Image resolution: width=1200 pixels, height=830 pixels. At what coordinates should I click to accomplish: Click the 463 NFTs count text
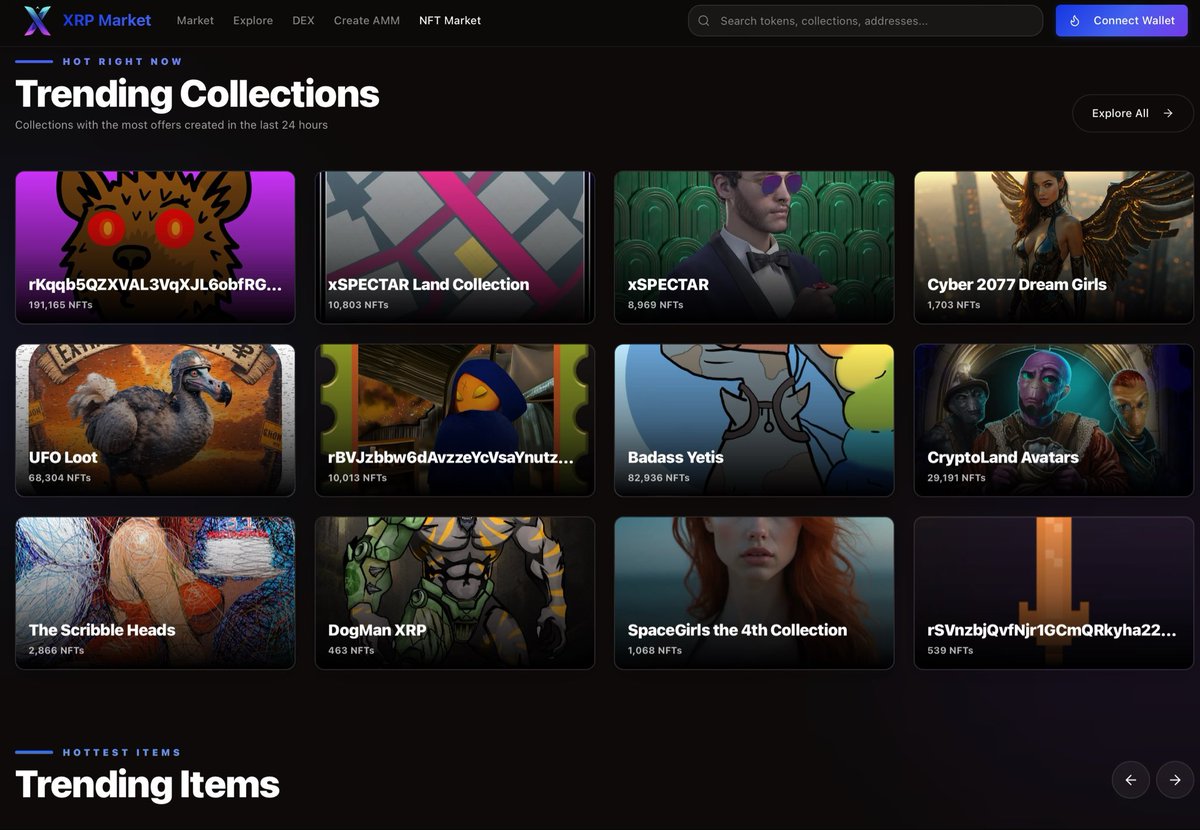point(351,650)
